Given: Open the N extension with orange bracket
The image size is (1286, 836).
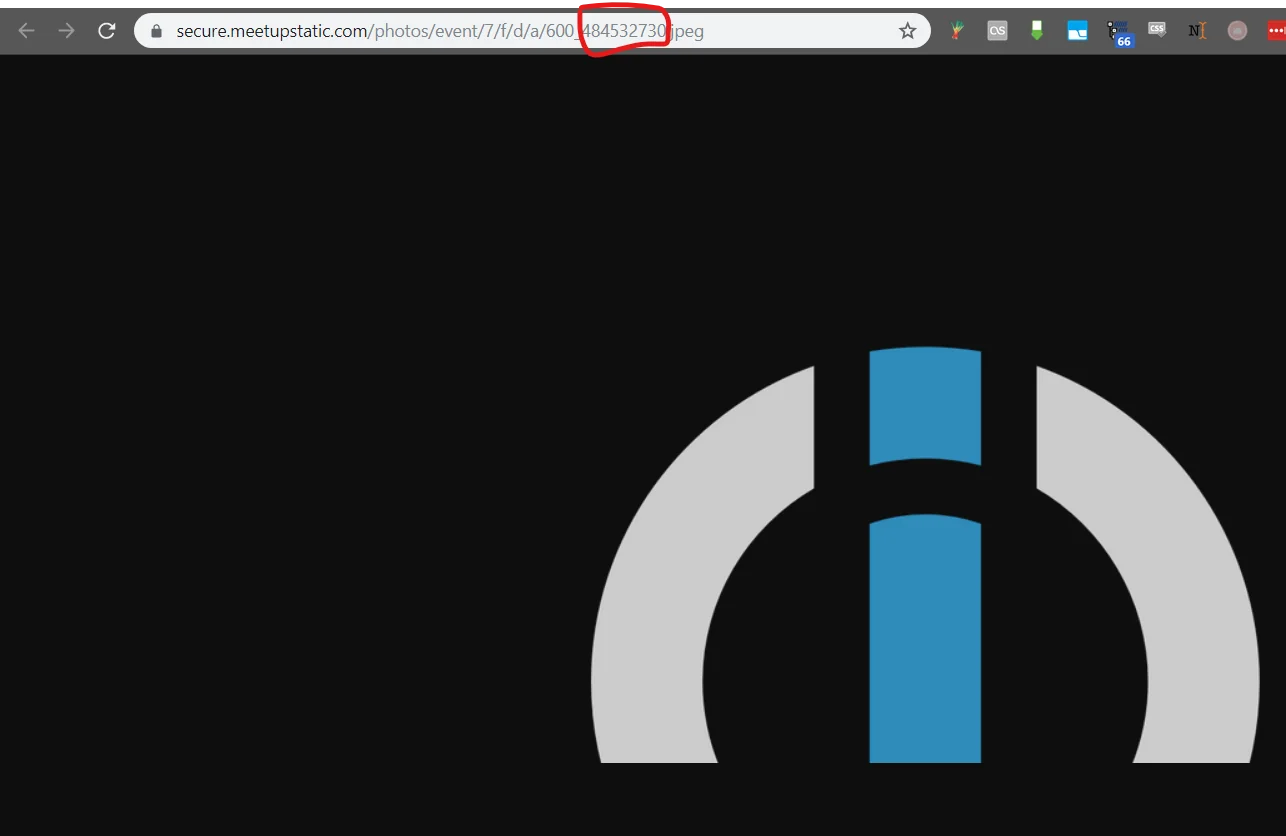Looking at the screenshot, I should click(x=1197, y=31).
